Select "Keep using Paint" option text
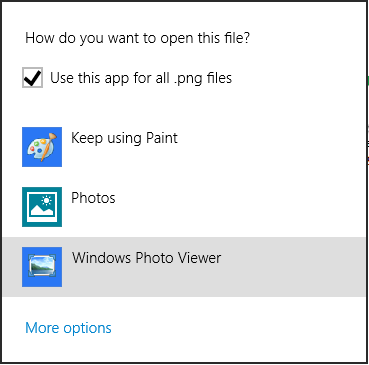Viewport: 369px width, 365px height. (x=124, y=138)
